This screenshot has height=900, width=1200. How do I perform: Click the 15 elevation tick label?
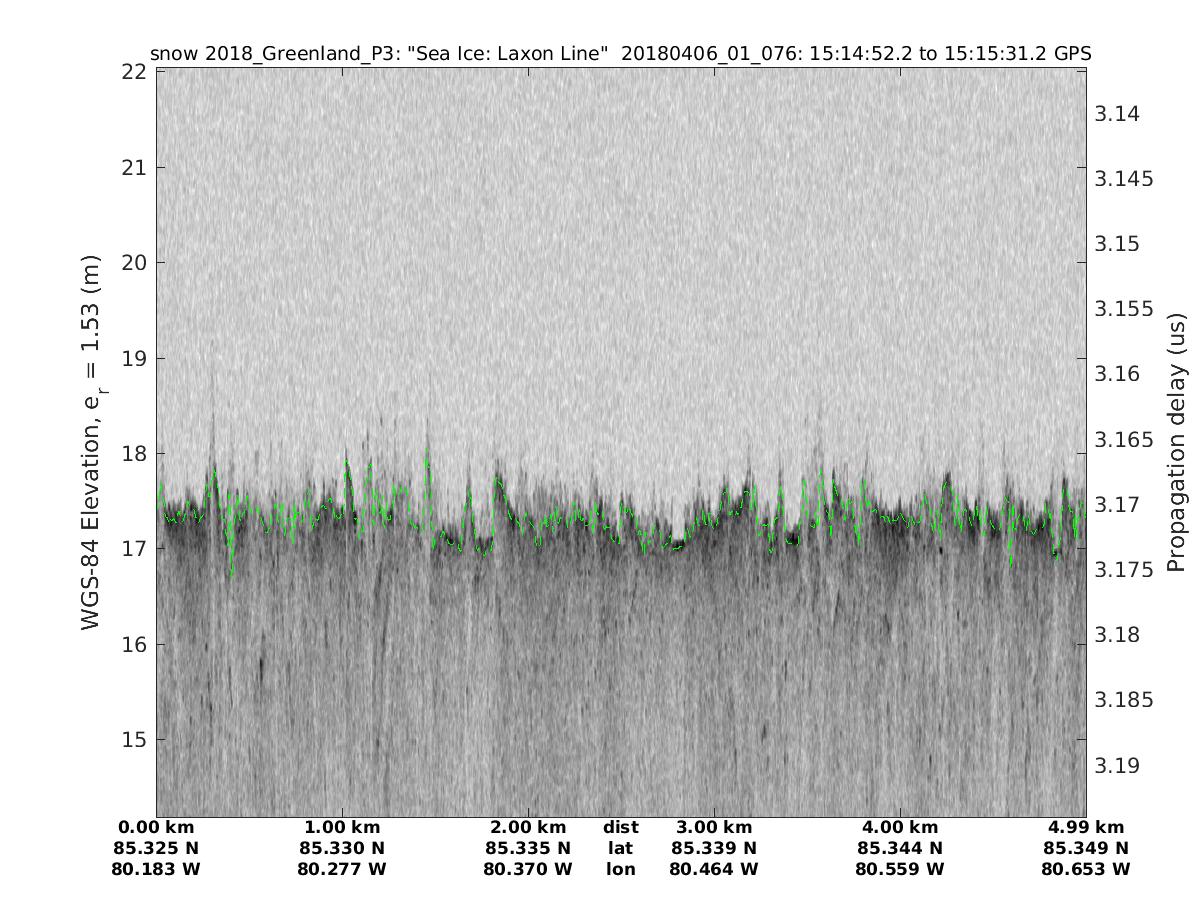pyautogui.click(x=136, y=740)
